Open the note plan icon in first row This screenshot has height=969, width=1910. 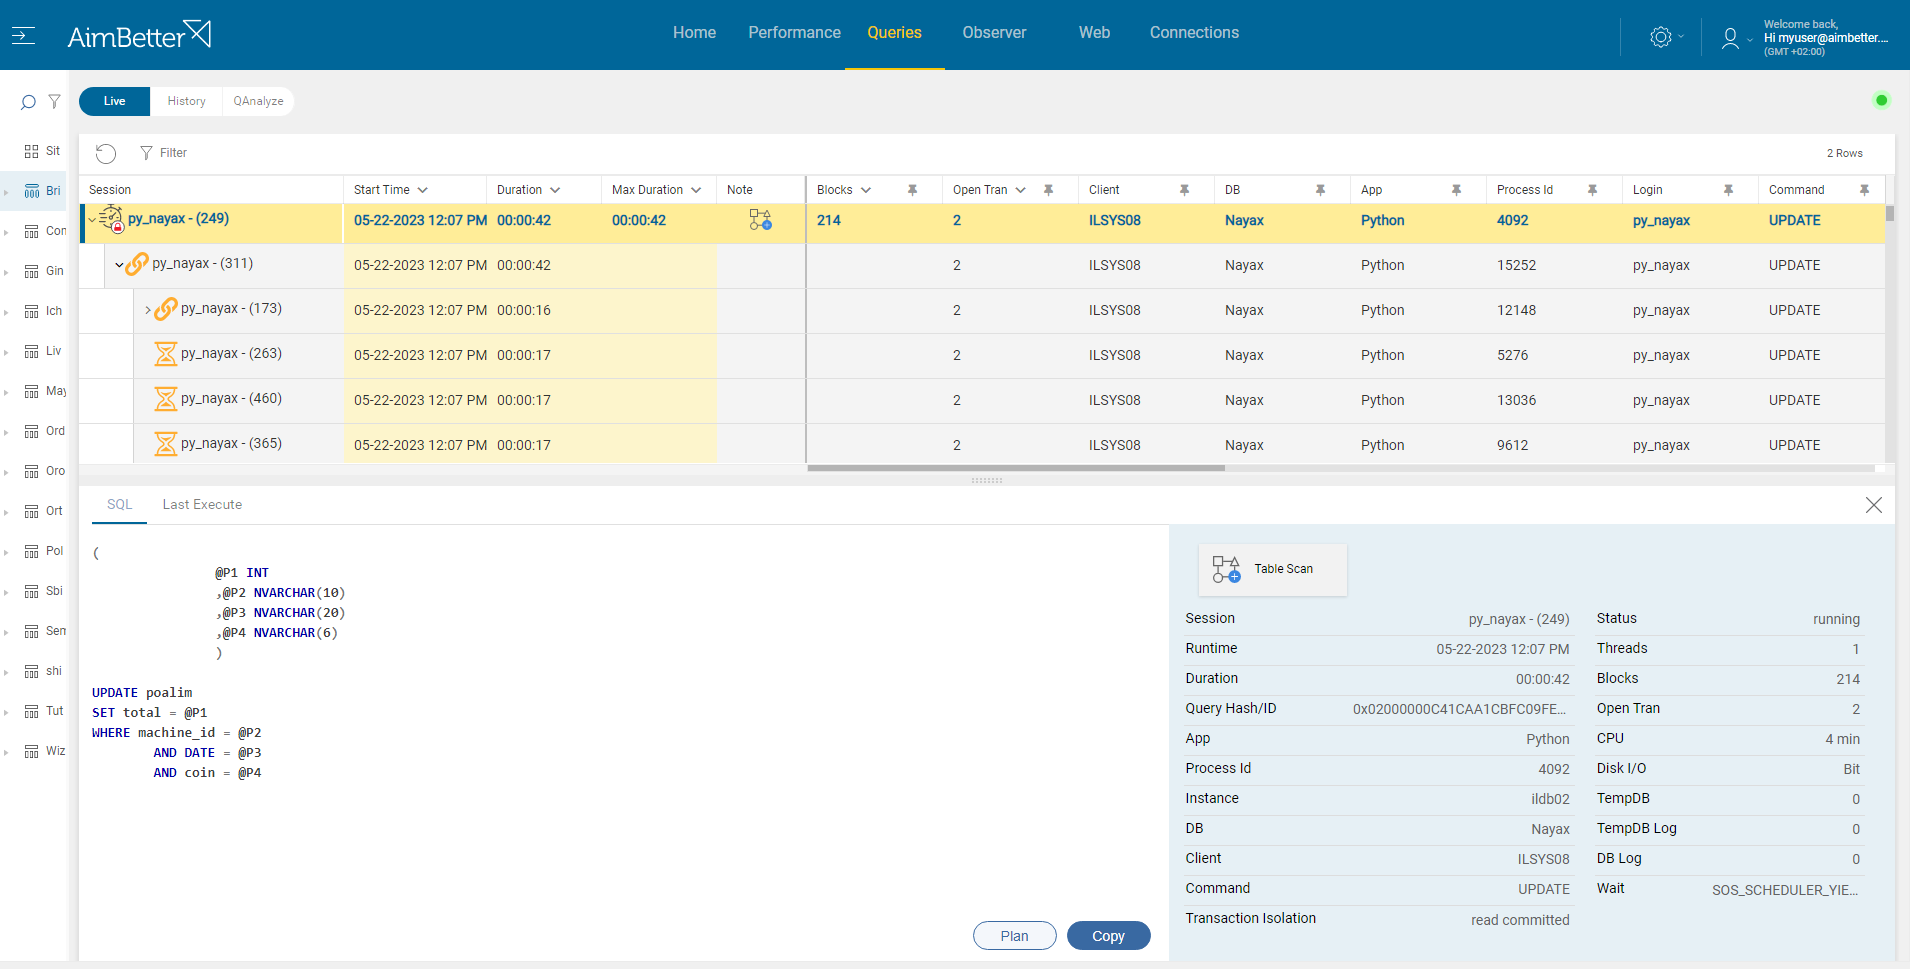(x=761, y=220)
